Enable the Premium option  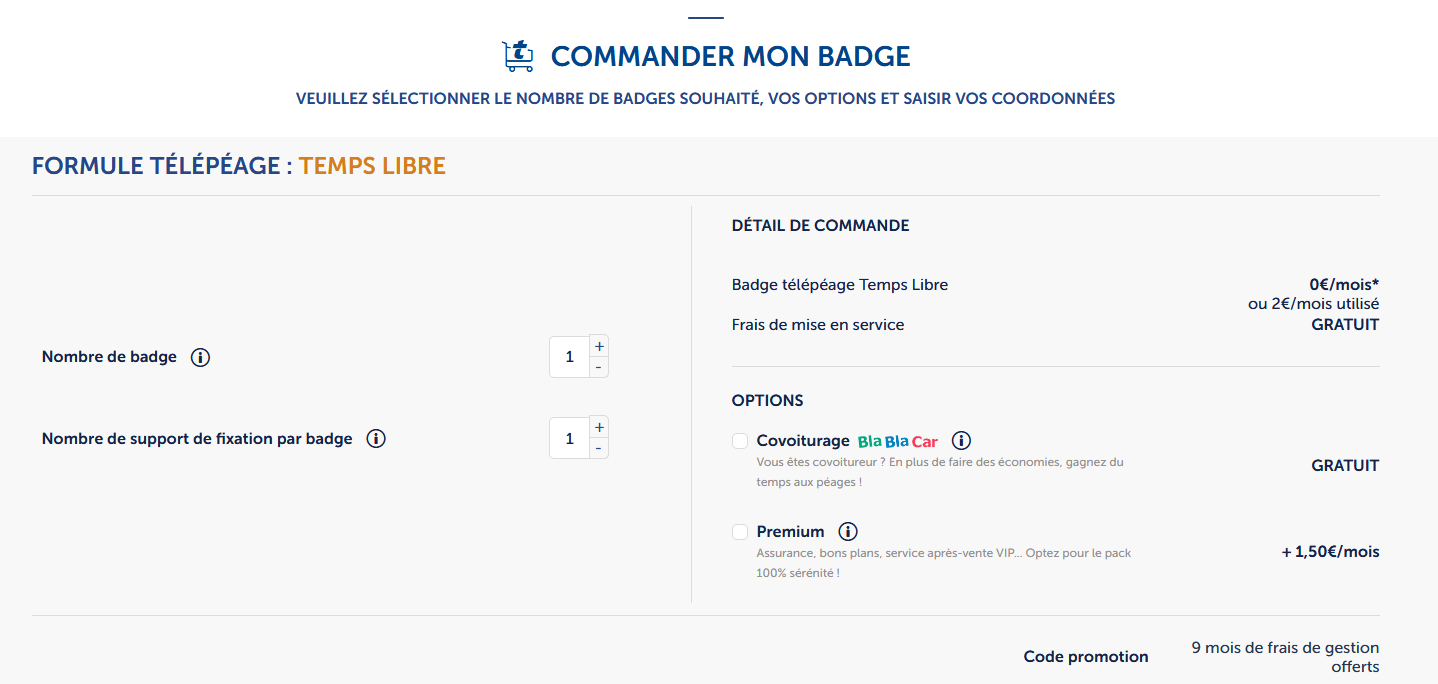pos(739,531)
